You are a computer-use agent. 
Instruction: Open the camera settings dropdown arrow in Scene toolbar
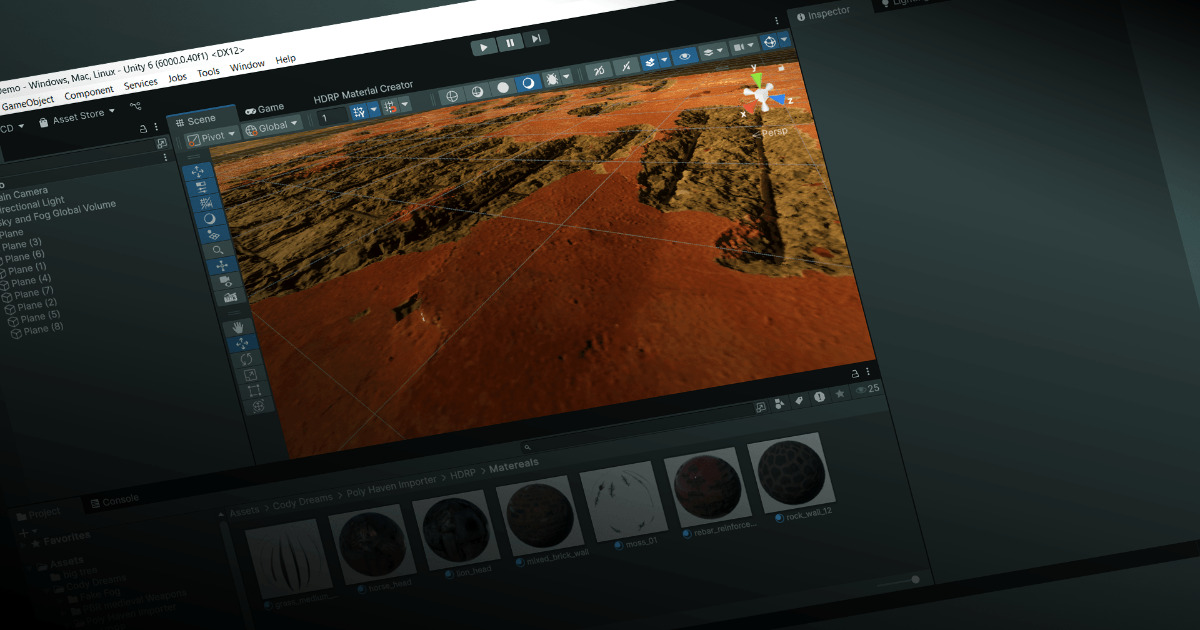[752, 44]
